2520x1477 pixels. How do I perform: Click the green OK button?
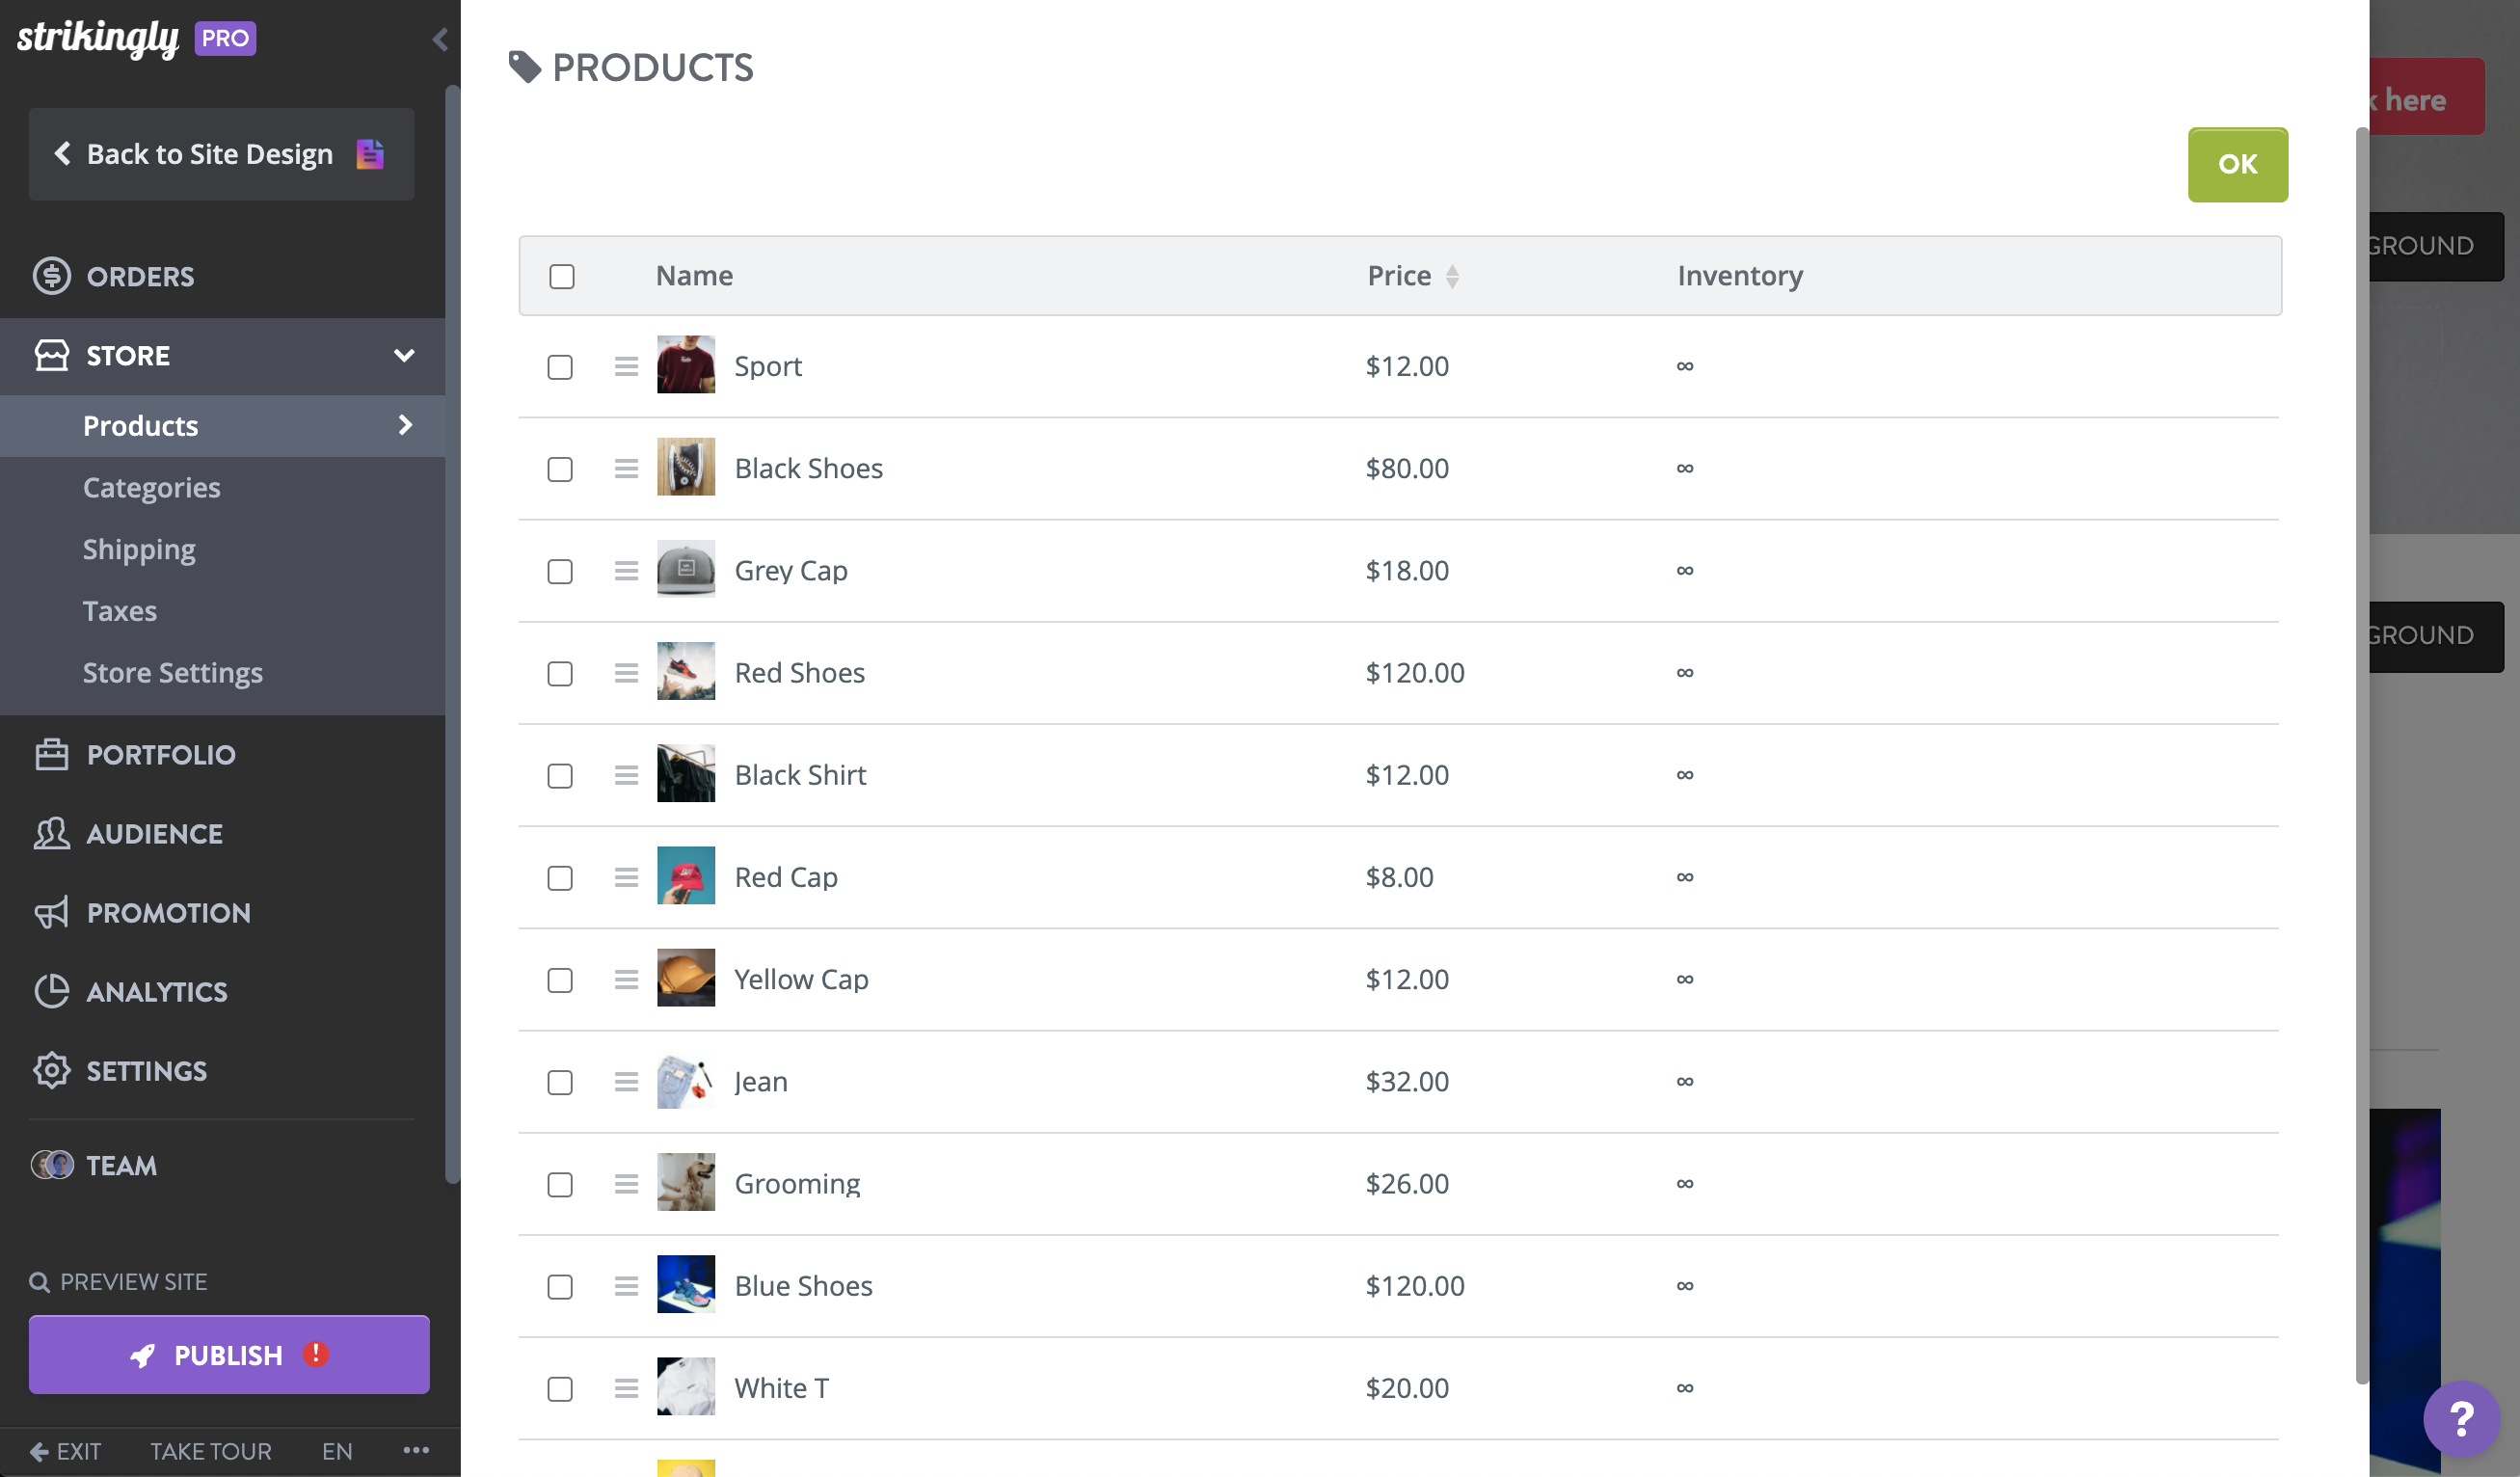[2237, 164]
